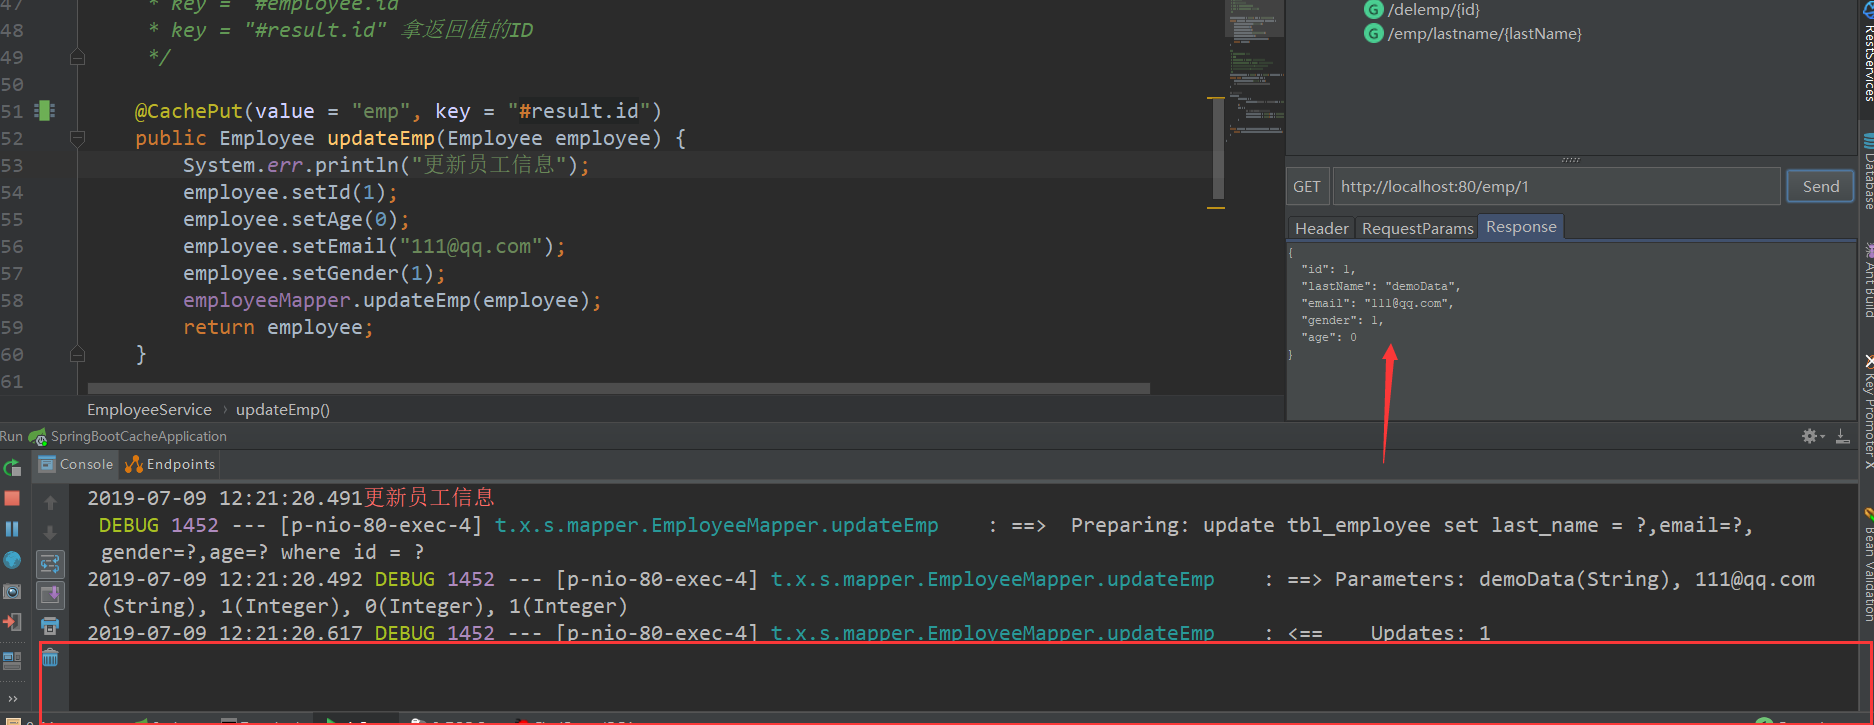This screenshot has width=1874, height=725.
Task: Open the browser globe icon in Run panel
Action: pos(12,560)
